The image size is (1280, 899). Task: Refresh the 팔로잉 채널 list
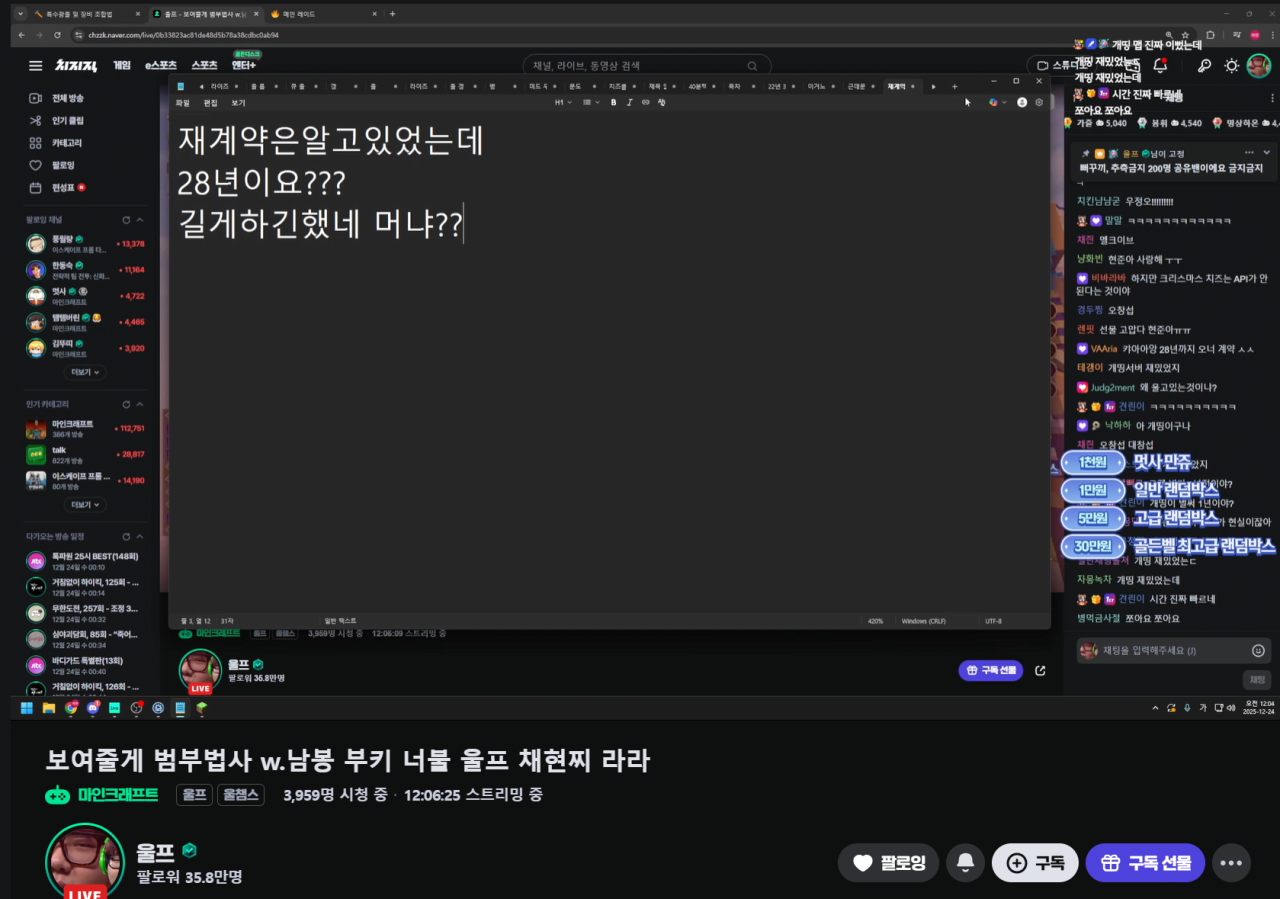[x=126, y=220]
